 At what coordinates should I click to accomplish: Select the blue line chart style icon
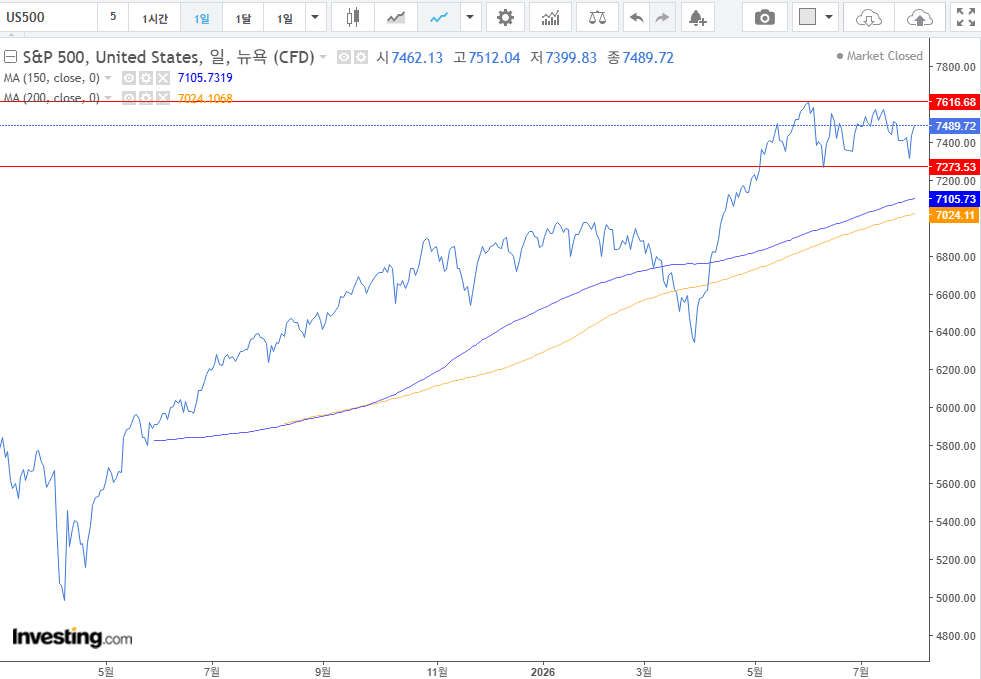pos(439,18)
